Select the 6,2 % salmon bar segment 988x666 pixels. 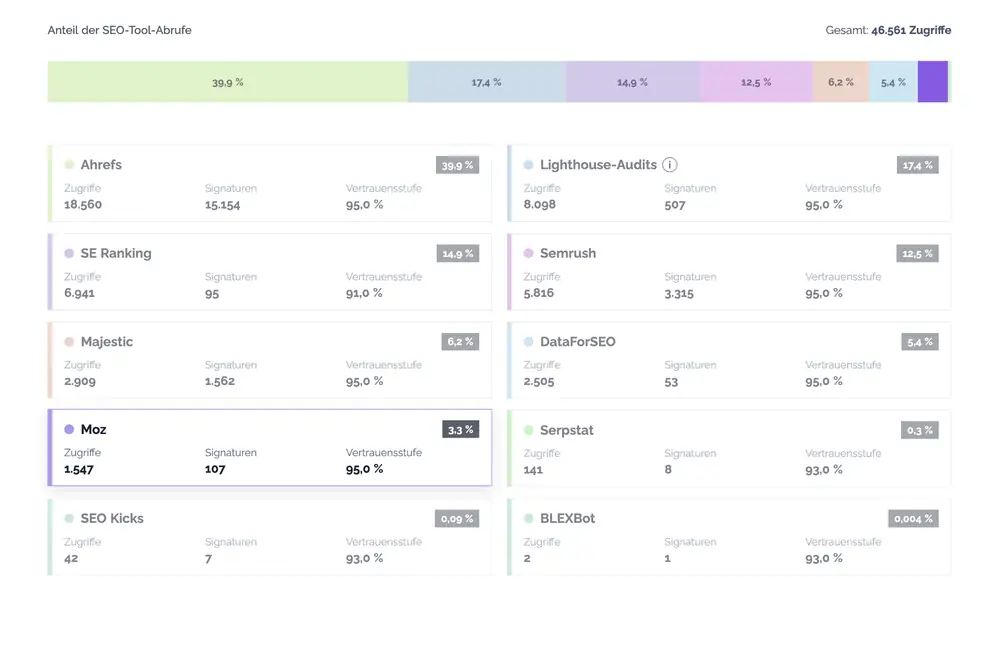pos(841,82)
